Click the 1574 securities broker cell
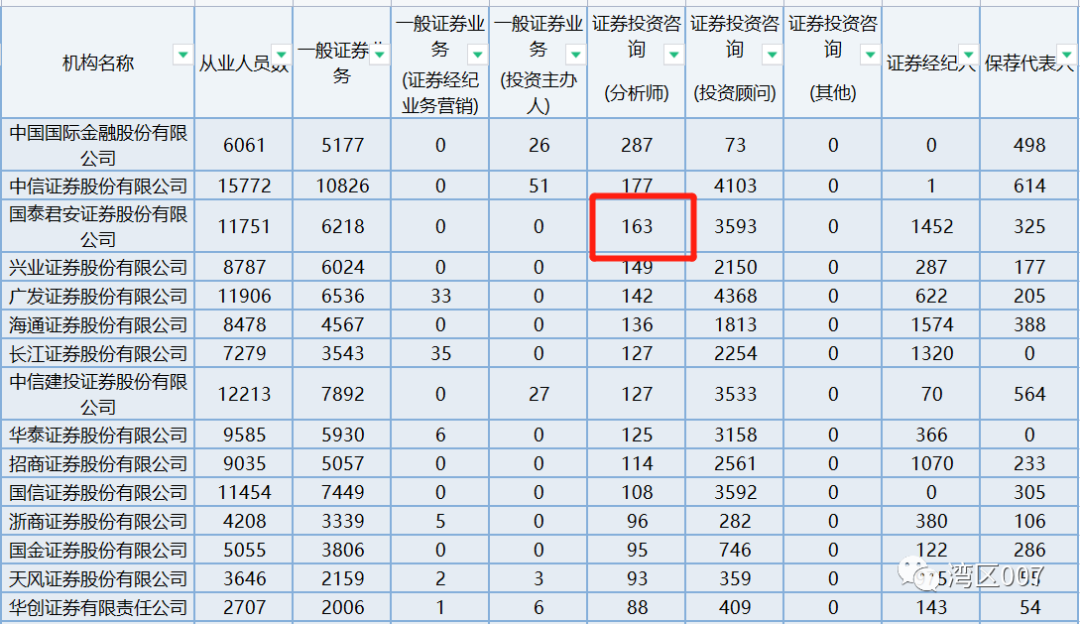The height and width of the screenshot is (624, 1080). (x=931, y=324)
